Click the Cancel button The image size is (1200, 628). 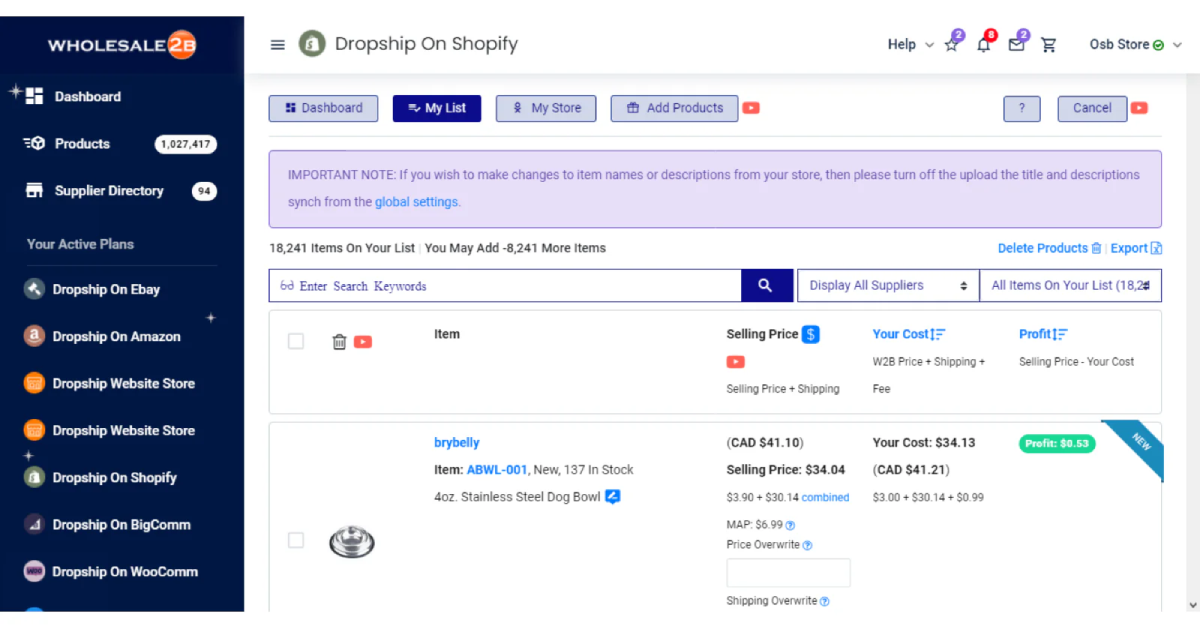[x=1092, y=108]
